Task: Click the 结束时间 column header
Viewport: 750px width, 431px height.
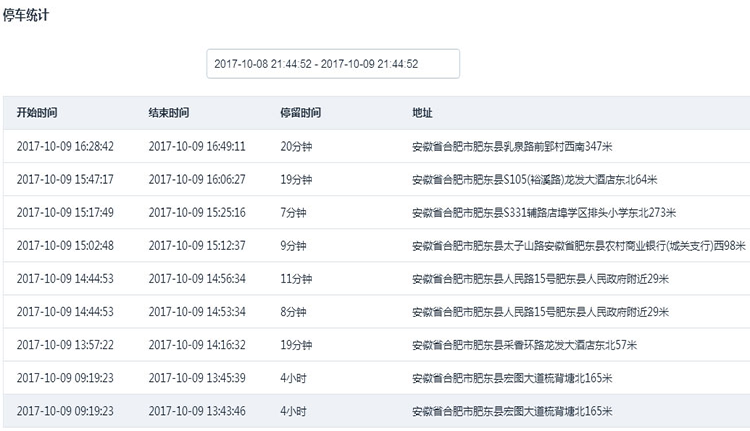Action: click(169, 113)
